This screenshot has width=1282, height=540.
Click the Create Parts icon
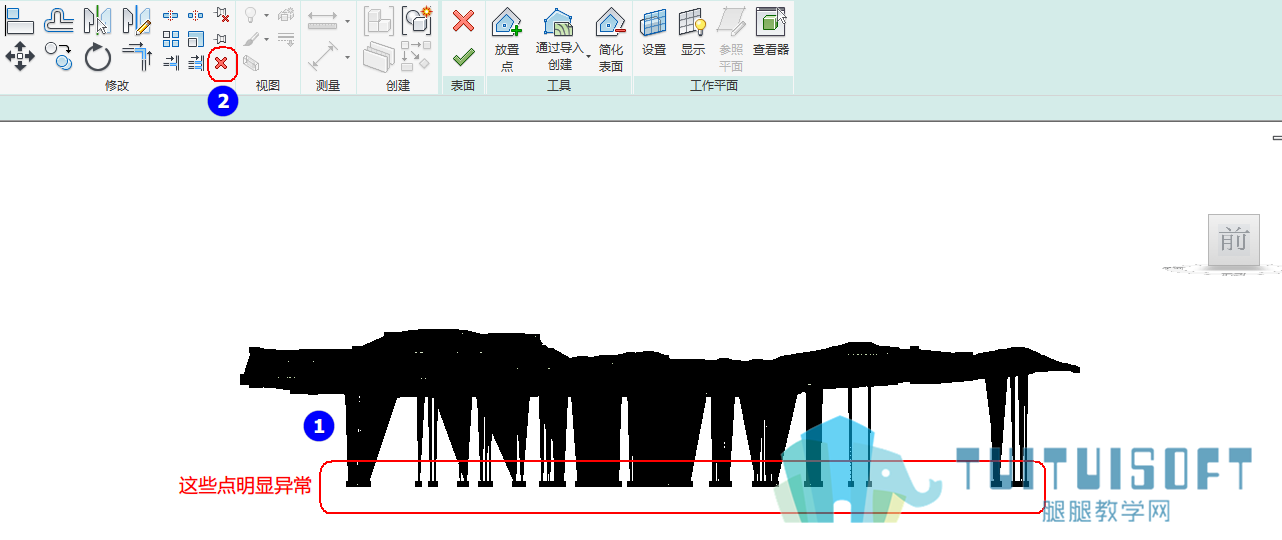[378, 57]
